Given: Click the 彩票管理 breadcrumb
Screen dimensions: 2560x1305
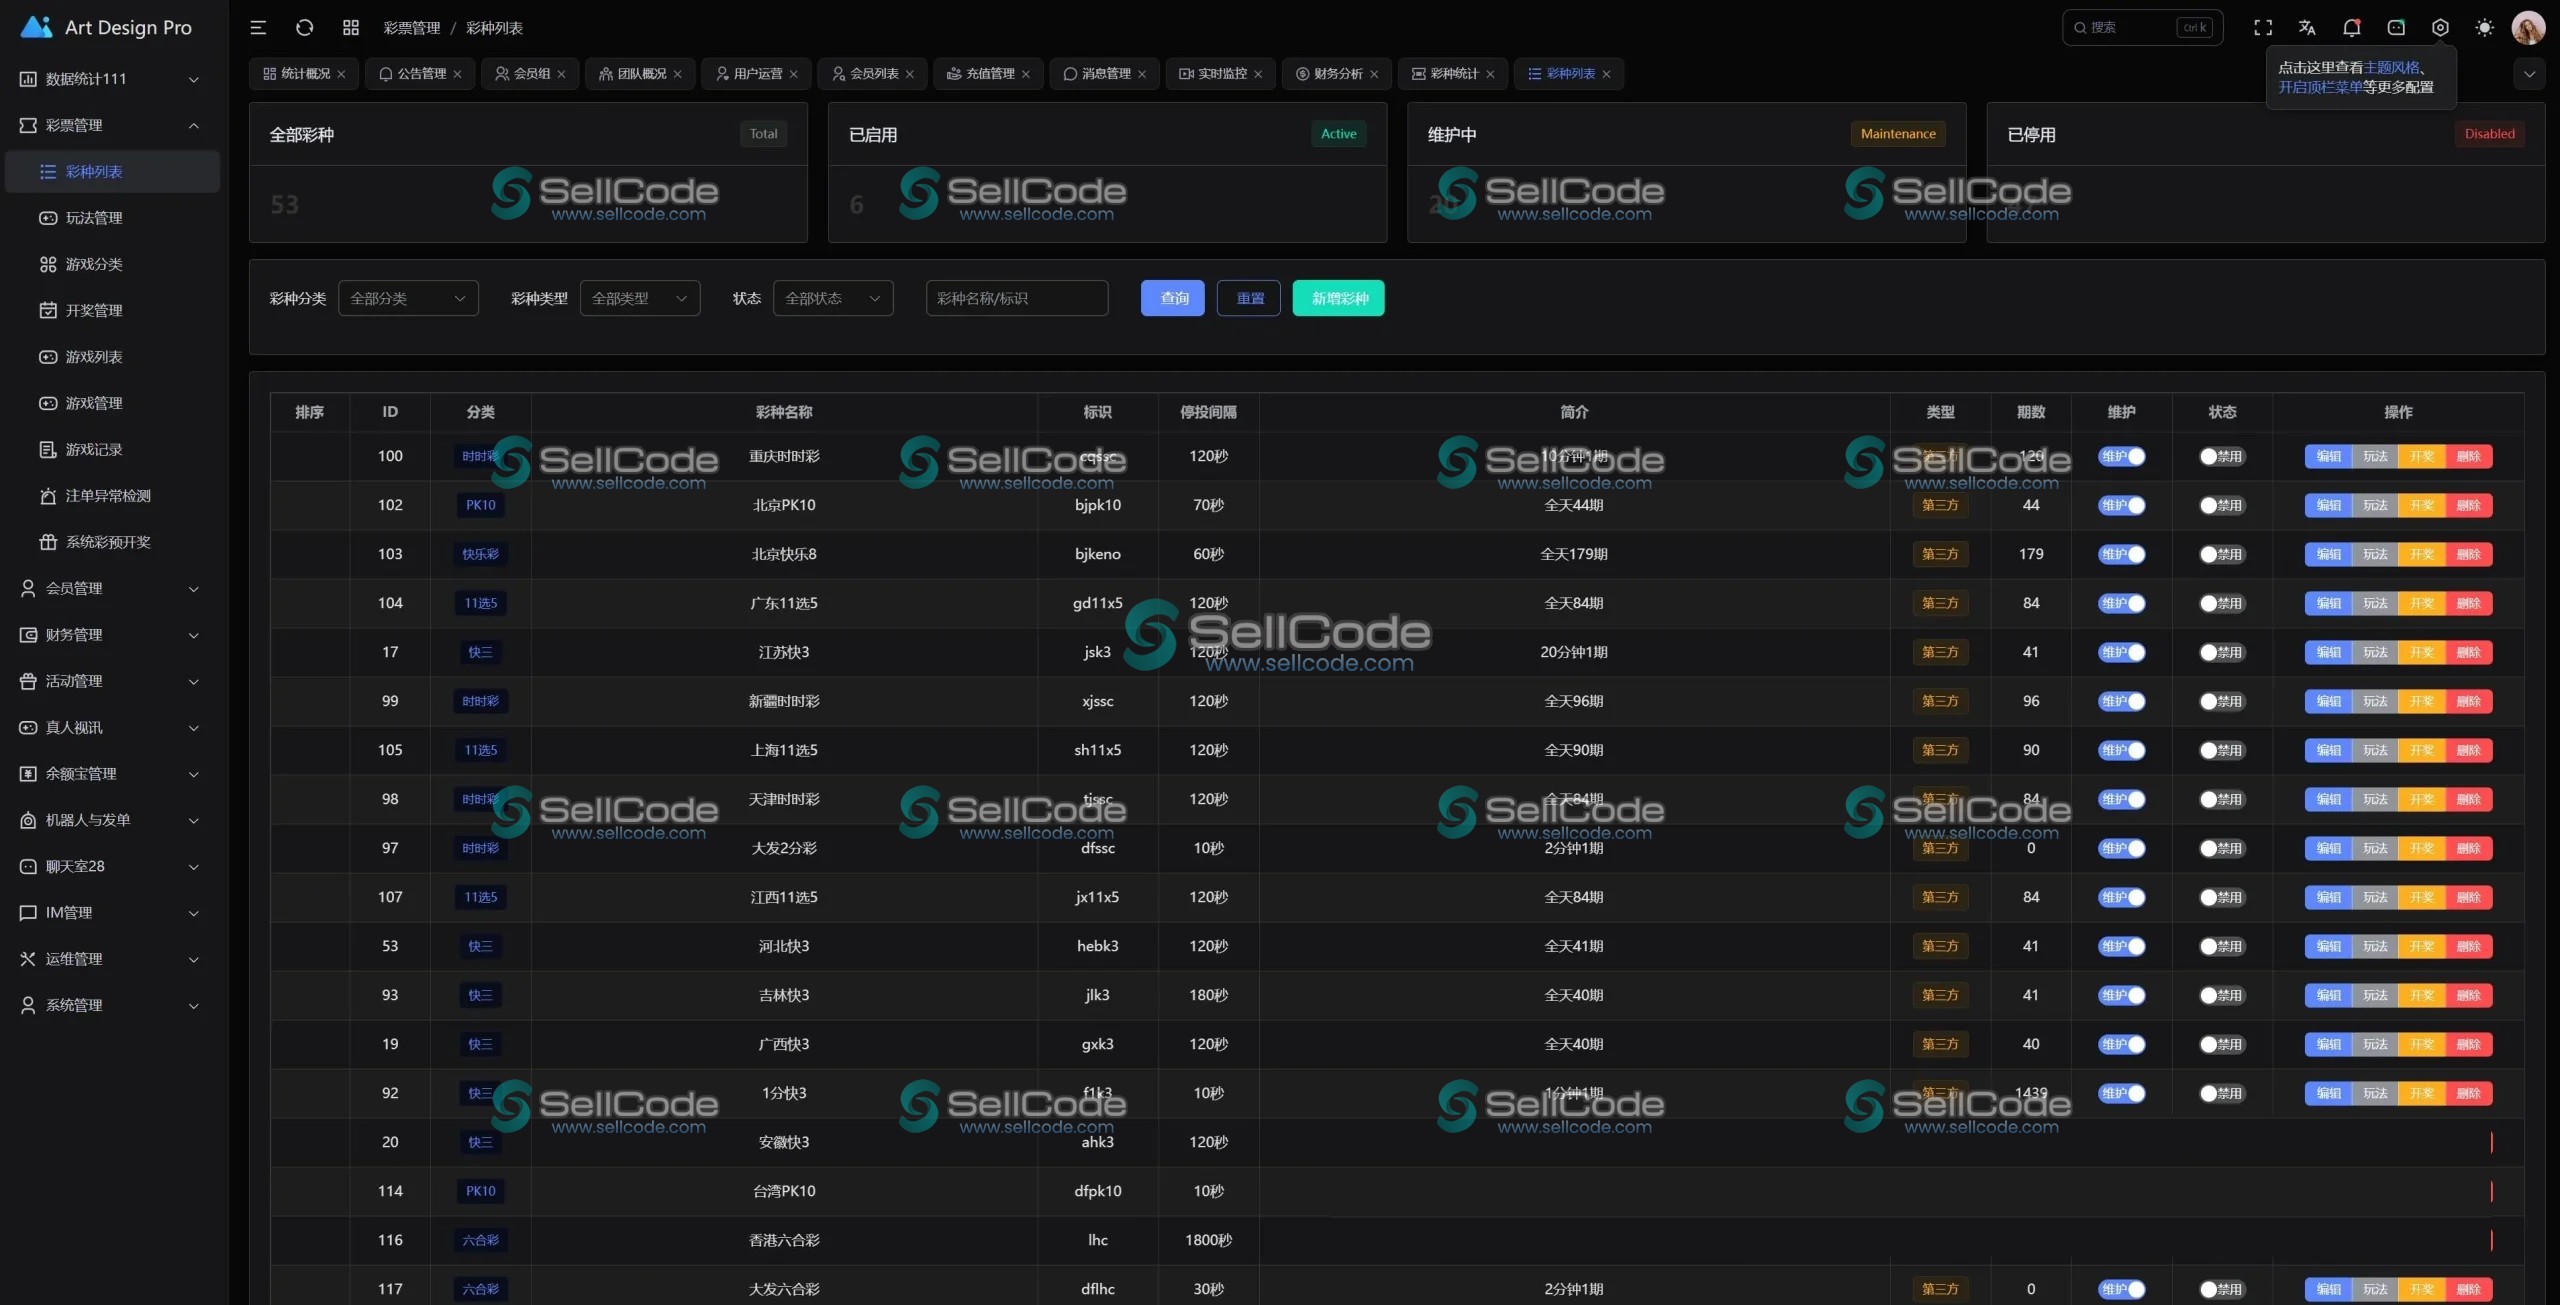Looking at the screenshot, I should 412,28.
